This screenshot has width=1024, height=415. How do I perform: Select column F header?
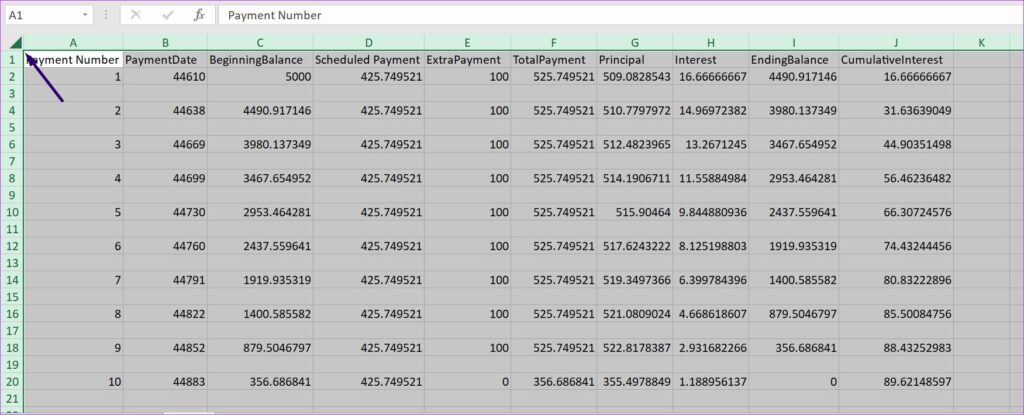click(x=553, y=43)
